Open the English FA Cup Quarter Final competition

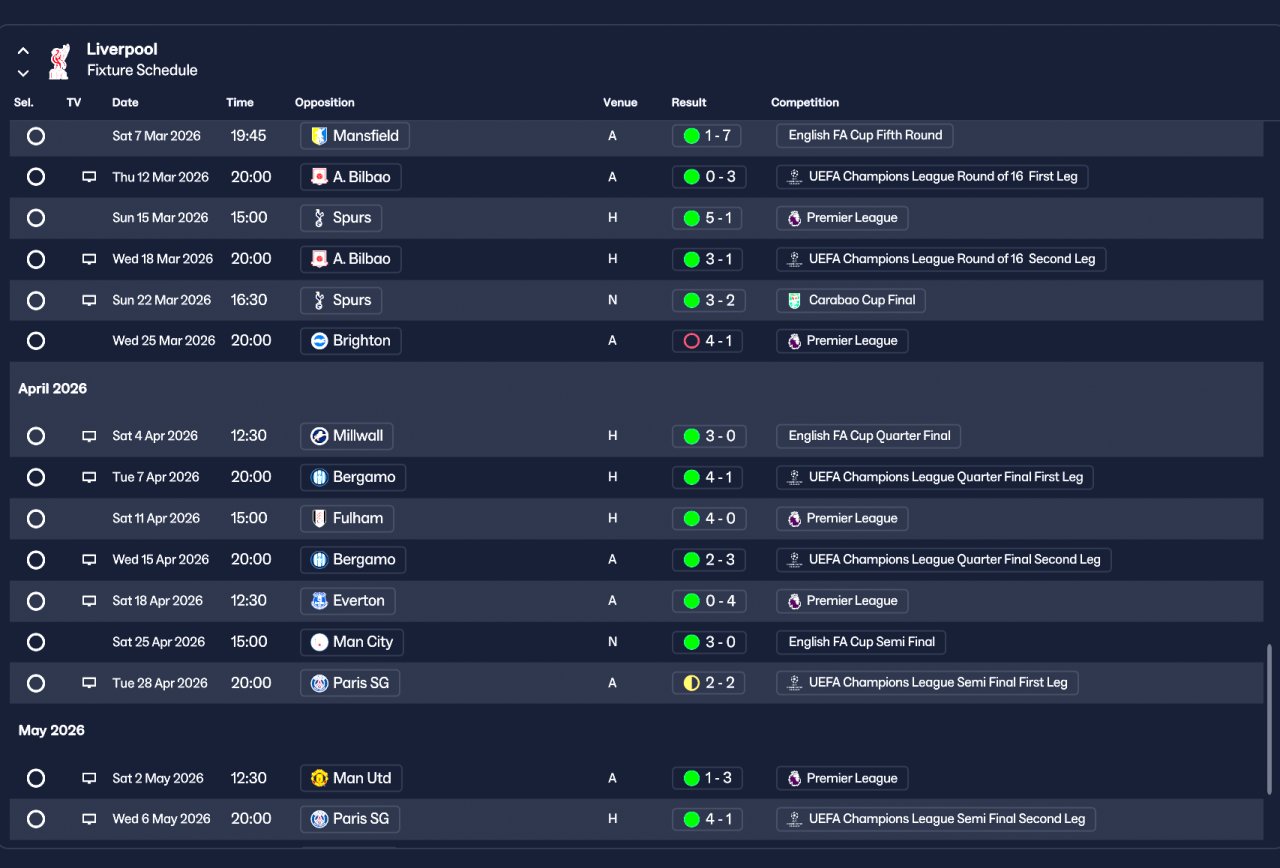869,436
